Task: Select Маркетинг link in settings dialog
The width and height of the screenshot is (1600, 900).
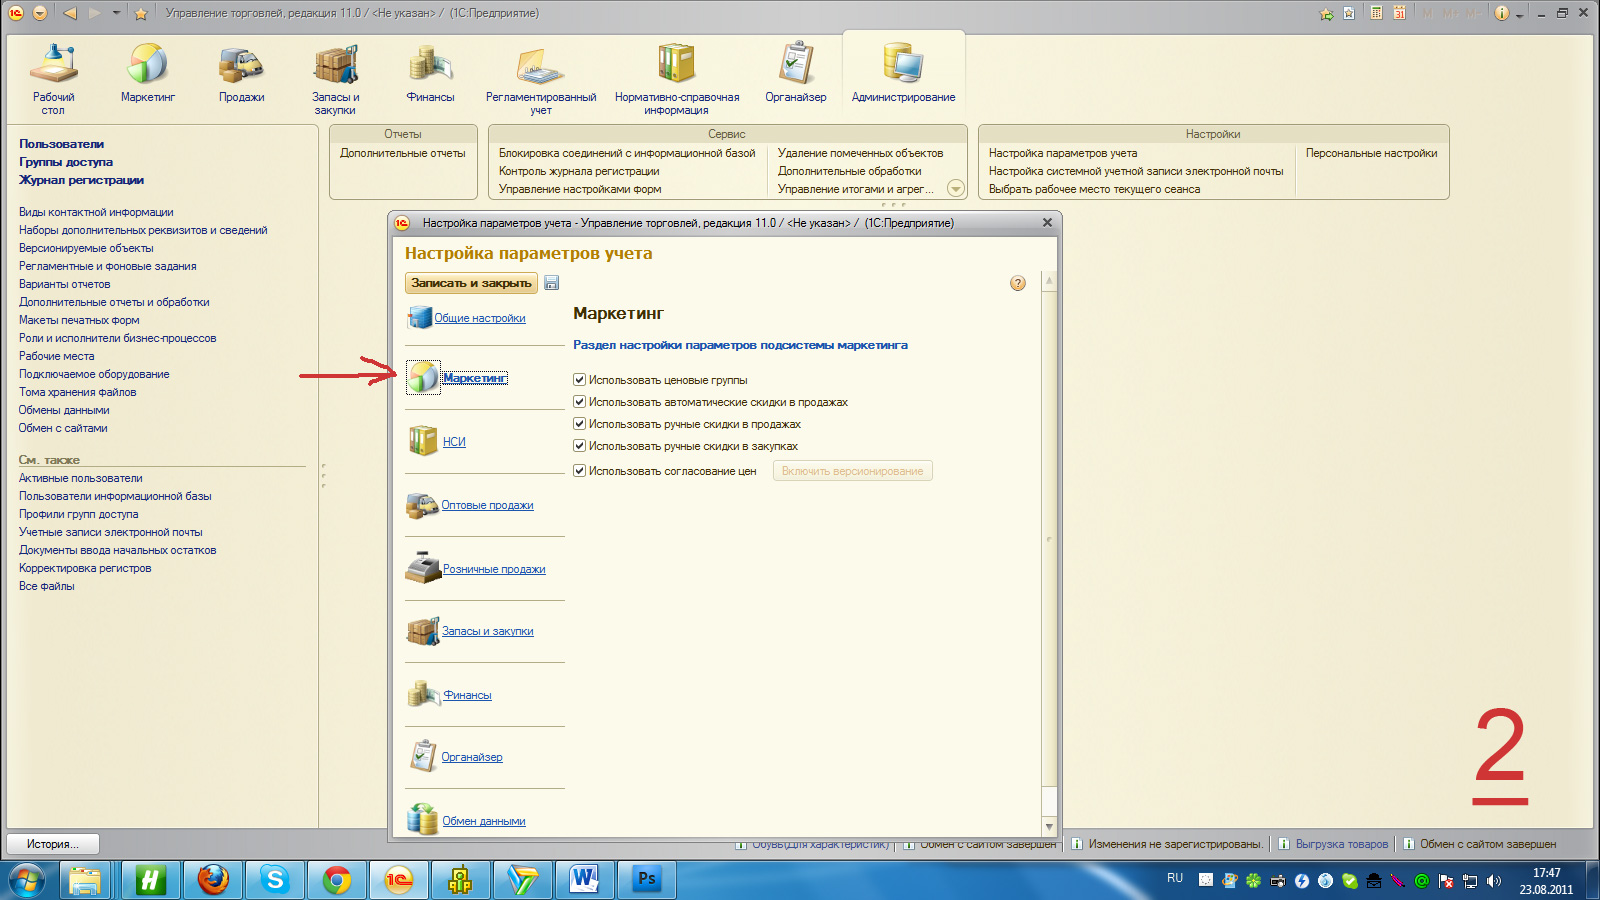Action: tap(475, 378)
